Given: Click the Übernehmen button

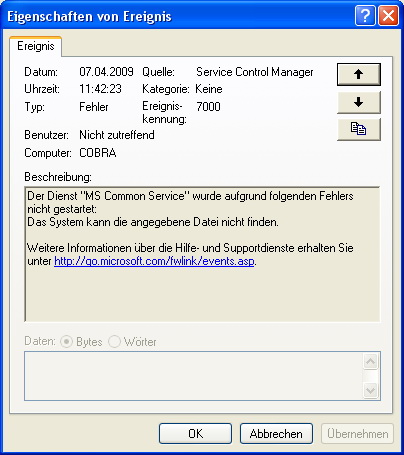Looking at the screenshot, I should coord(358,434).
